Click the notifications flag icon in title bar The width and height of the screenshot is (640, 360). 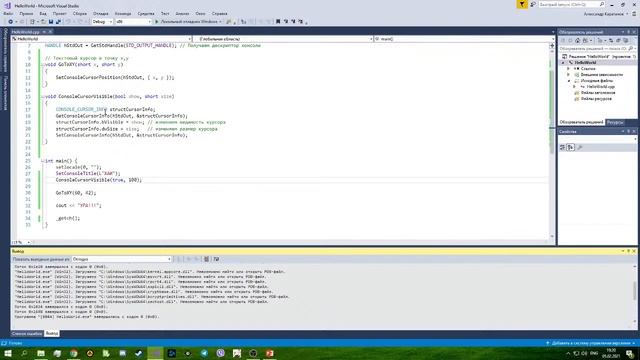[522, 4]
